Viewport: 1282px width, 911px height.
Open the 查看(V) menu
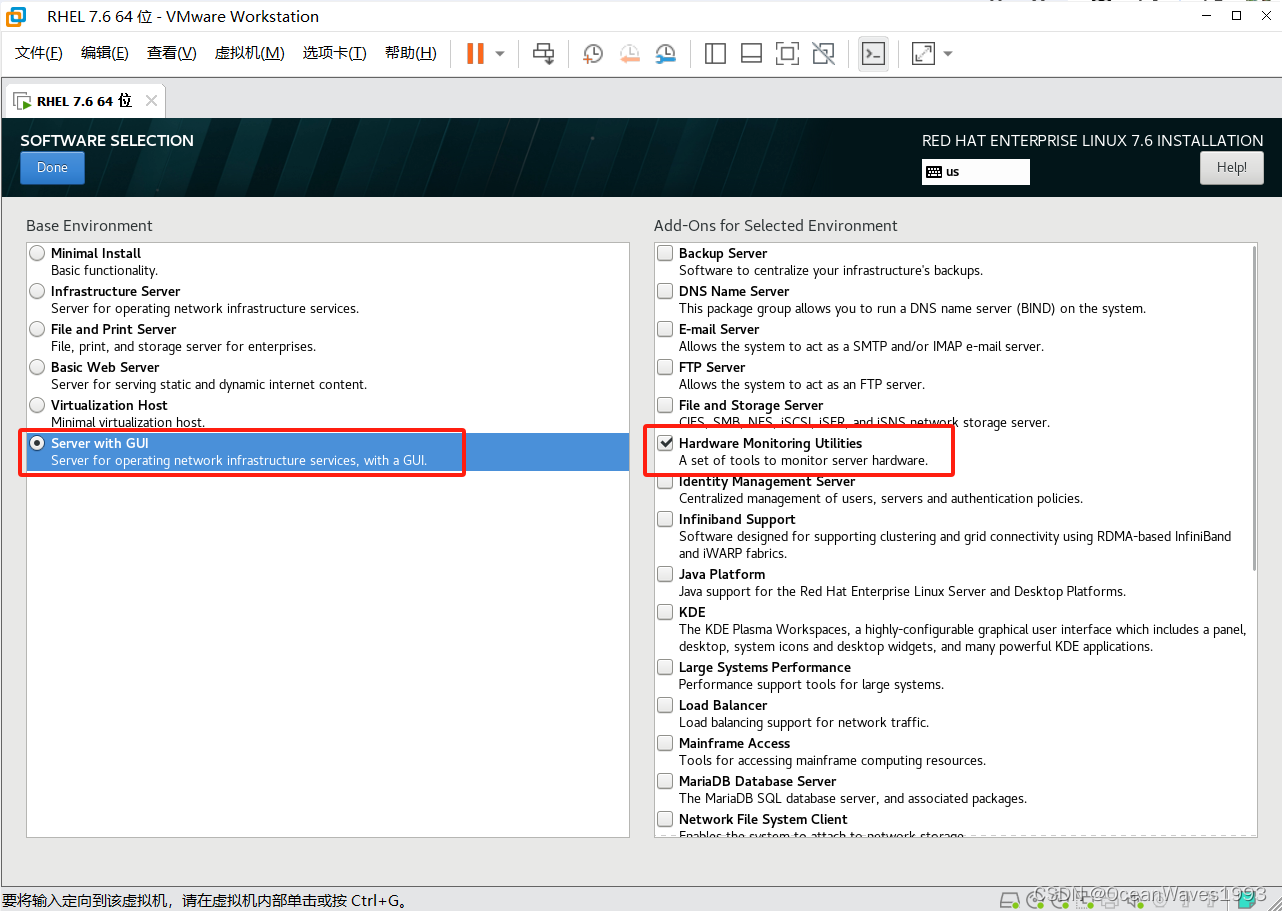point(172,53)
